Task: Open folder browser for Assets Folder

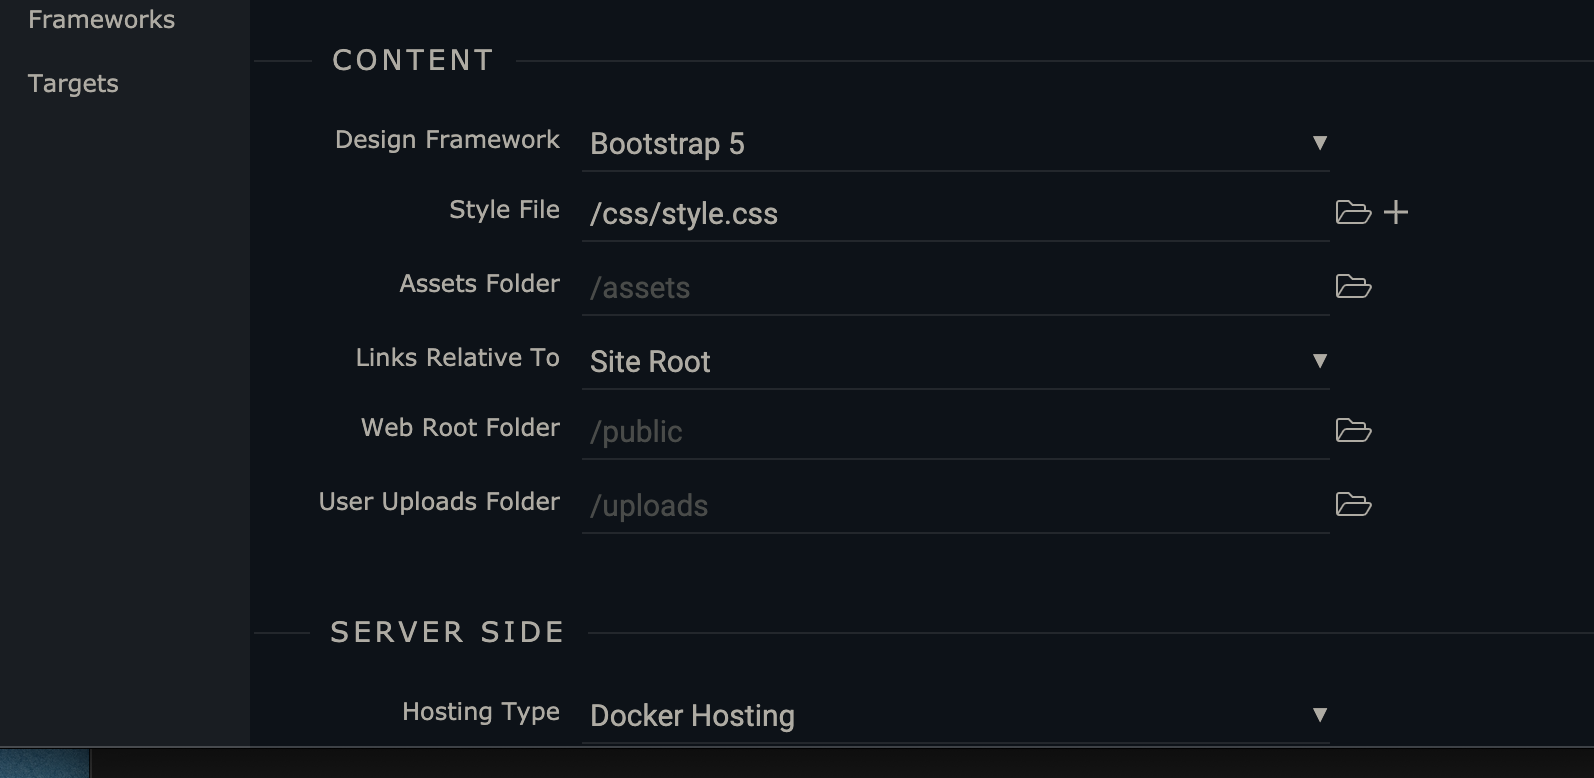Action: tap(1353, 287)
